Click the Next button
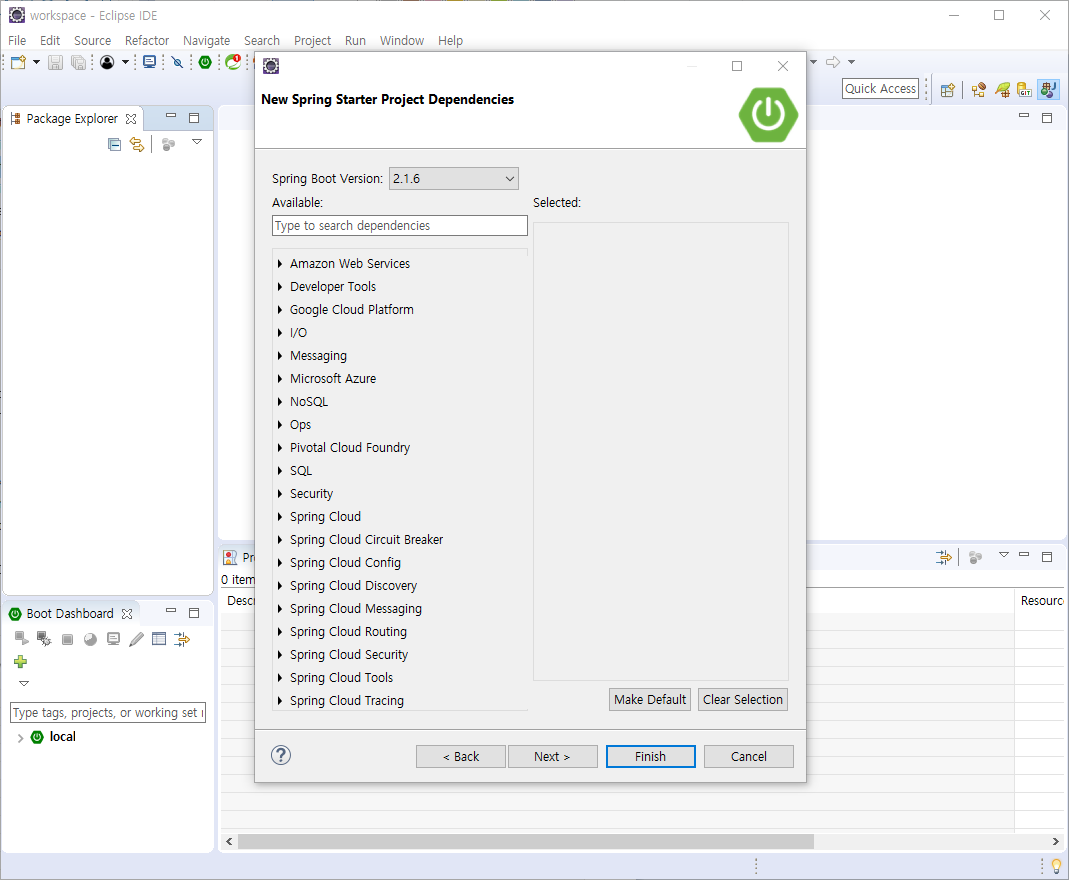This screenshot has height=880, width=1069. [552, 757]
